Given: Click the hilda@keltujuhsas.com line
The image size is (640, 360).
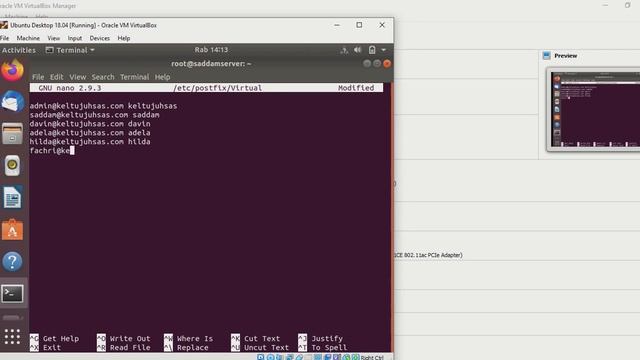Looking at the screenshot, I should (90, 142).
